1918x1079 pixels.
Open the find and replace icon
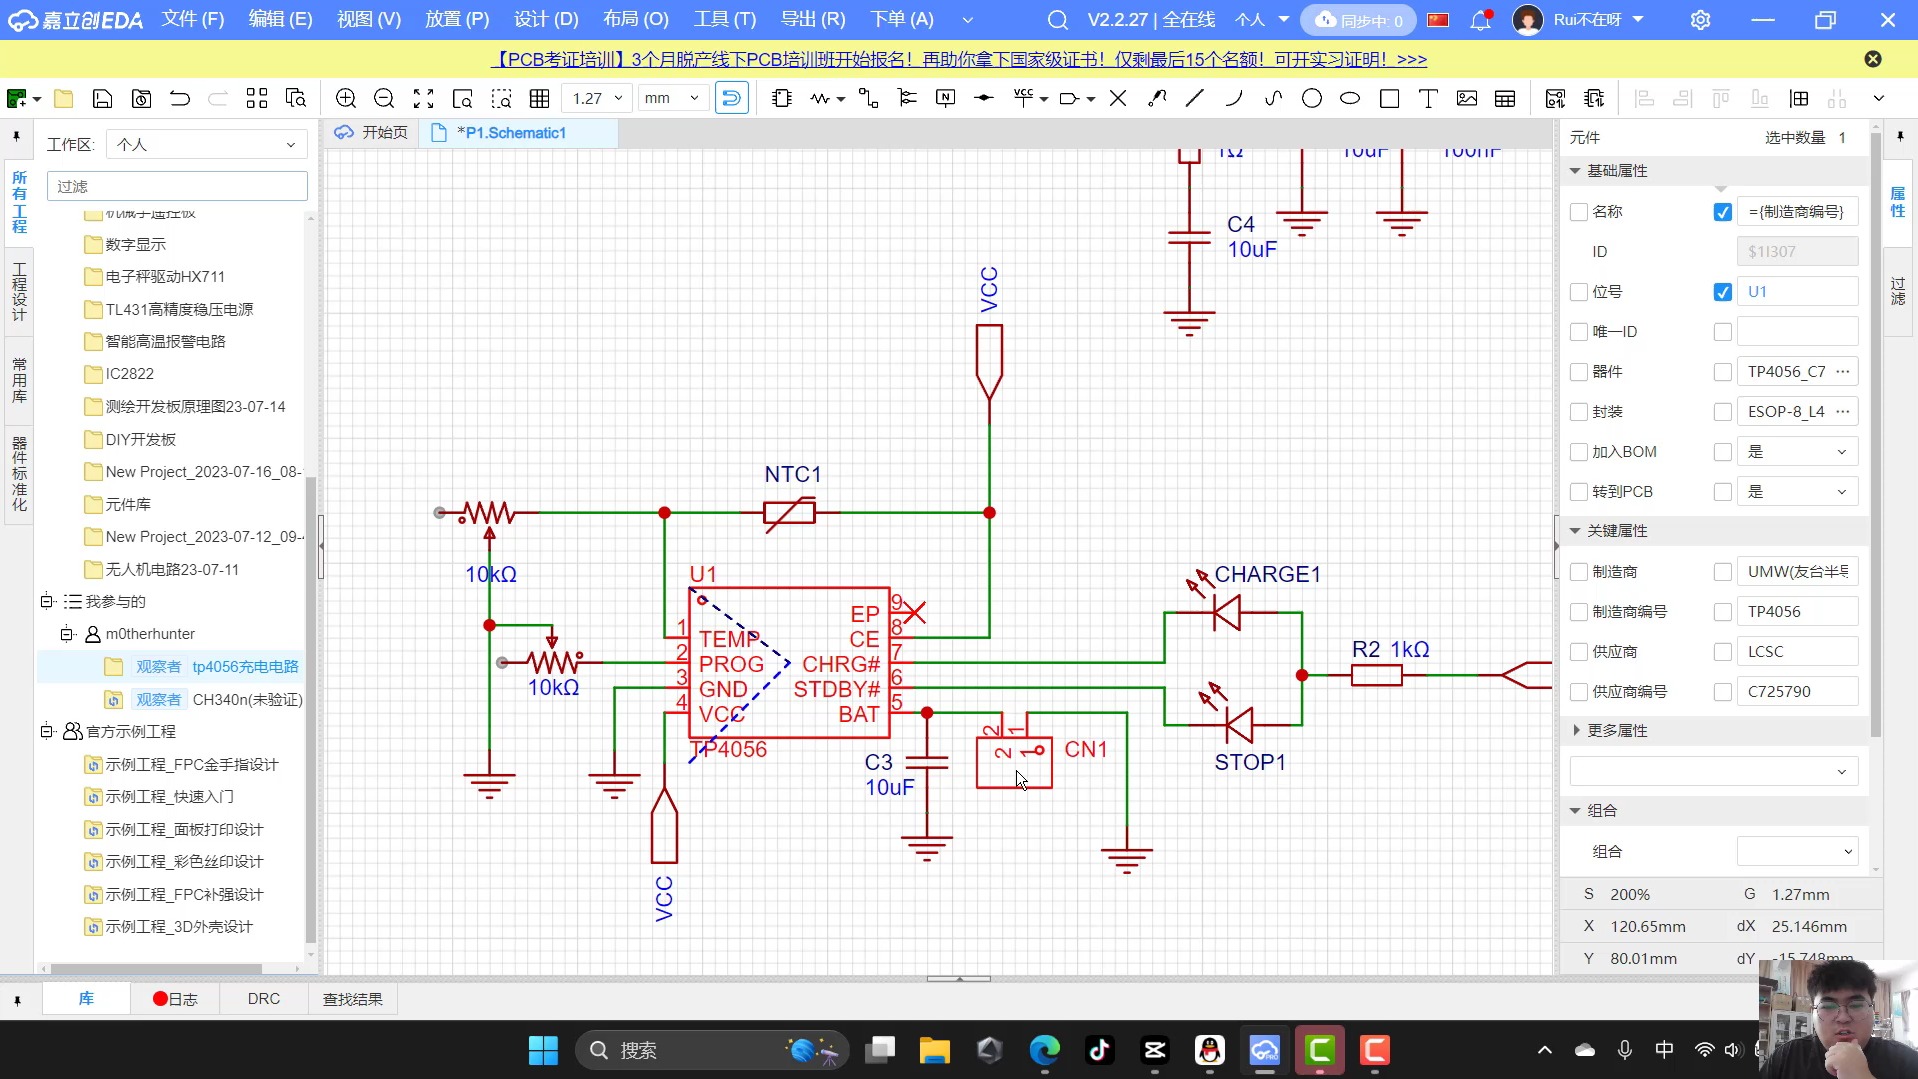pos(296,98)
